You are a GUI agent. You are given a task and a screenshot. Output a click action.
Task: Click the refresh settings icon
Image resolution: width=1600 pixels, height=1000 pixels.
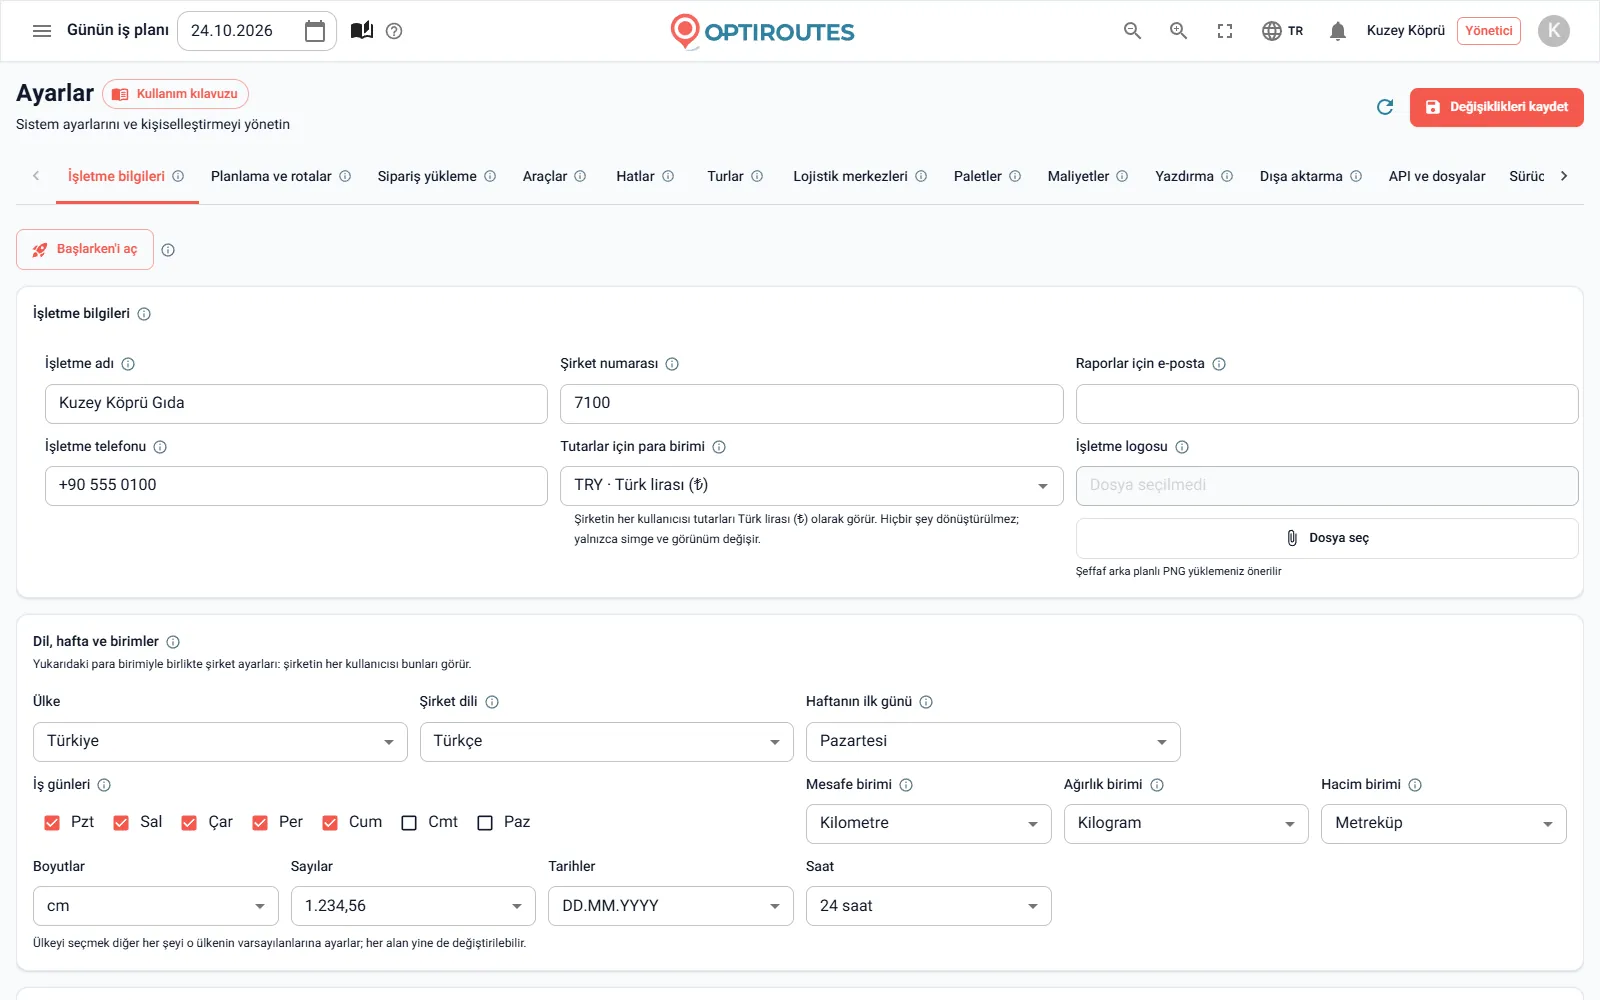[x=1385, y=107]
